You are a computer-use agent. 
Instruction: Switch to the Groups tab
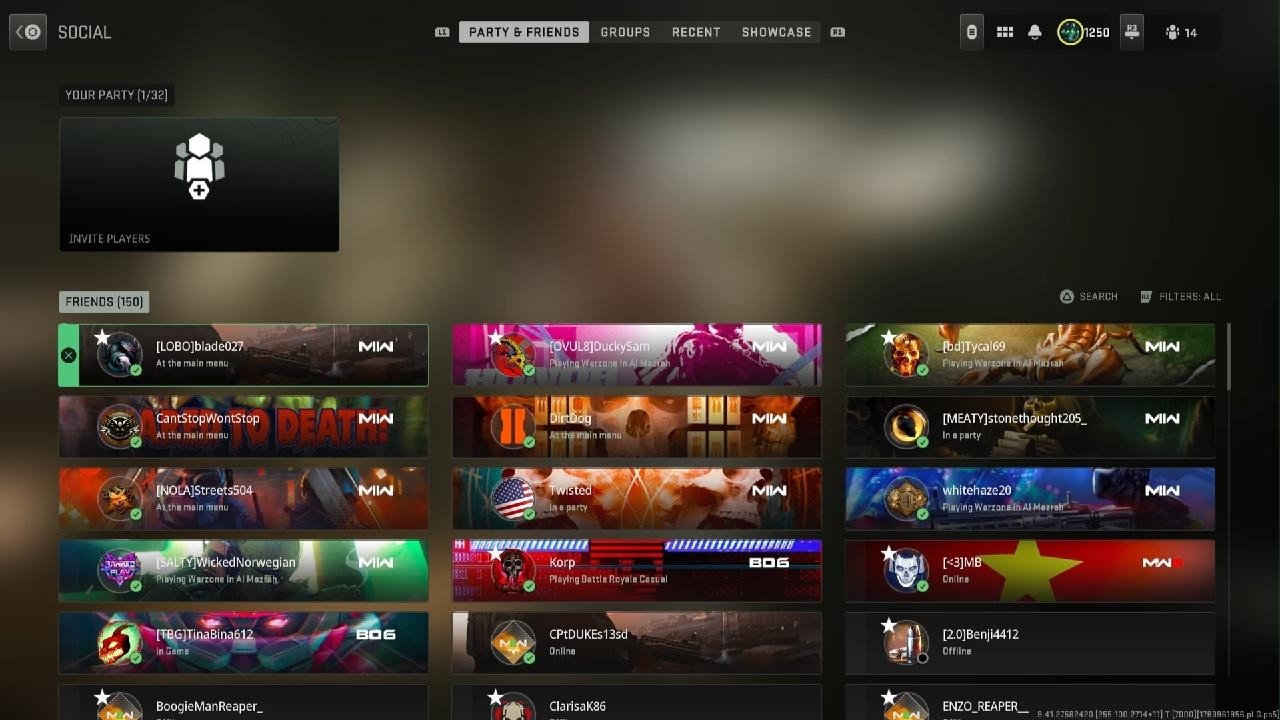click(625, 32)
